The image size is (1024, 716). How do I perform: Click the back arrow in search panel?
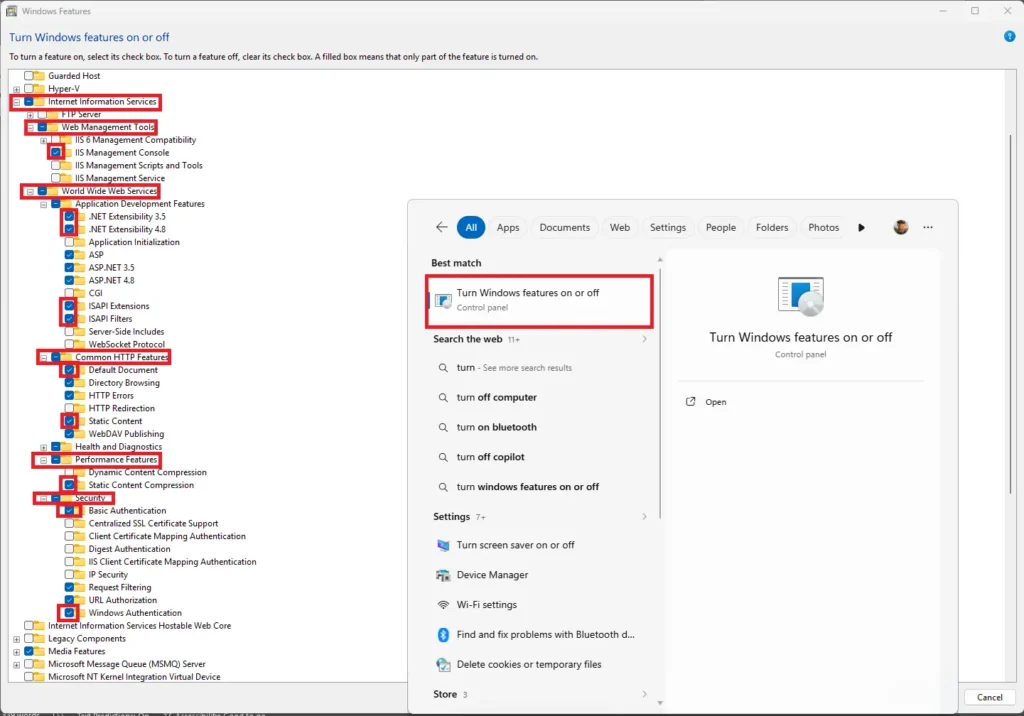pos(441,227)
